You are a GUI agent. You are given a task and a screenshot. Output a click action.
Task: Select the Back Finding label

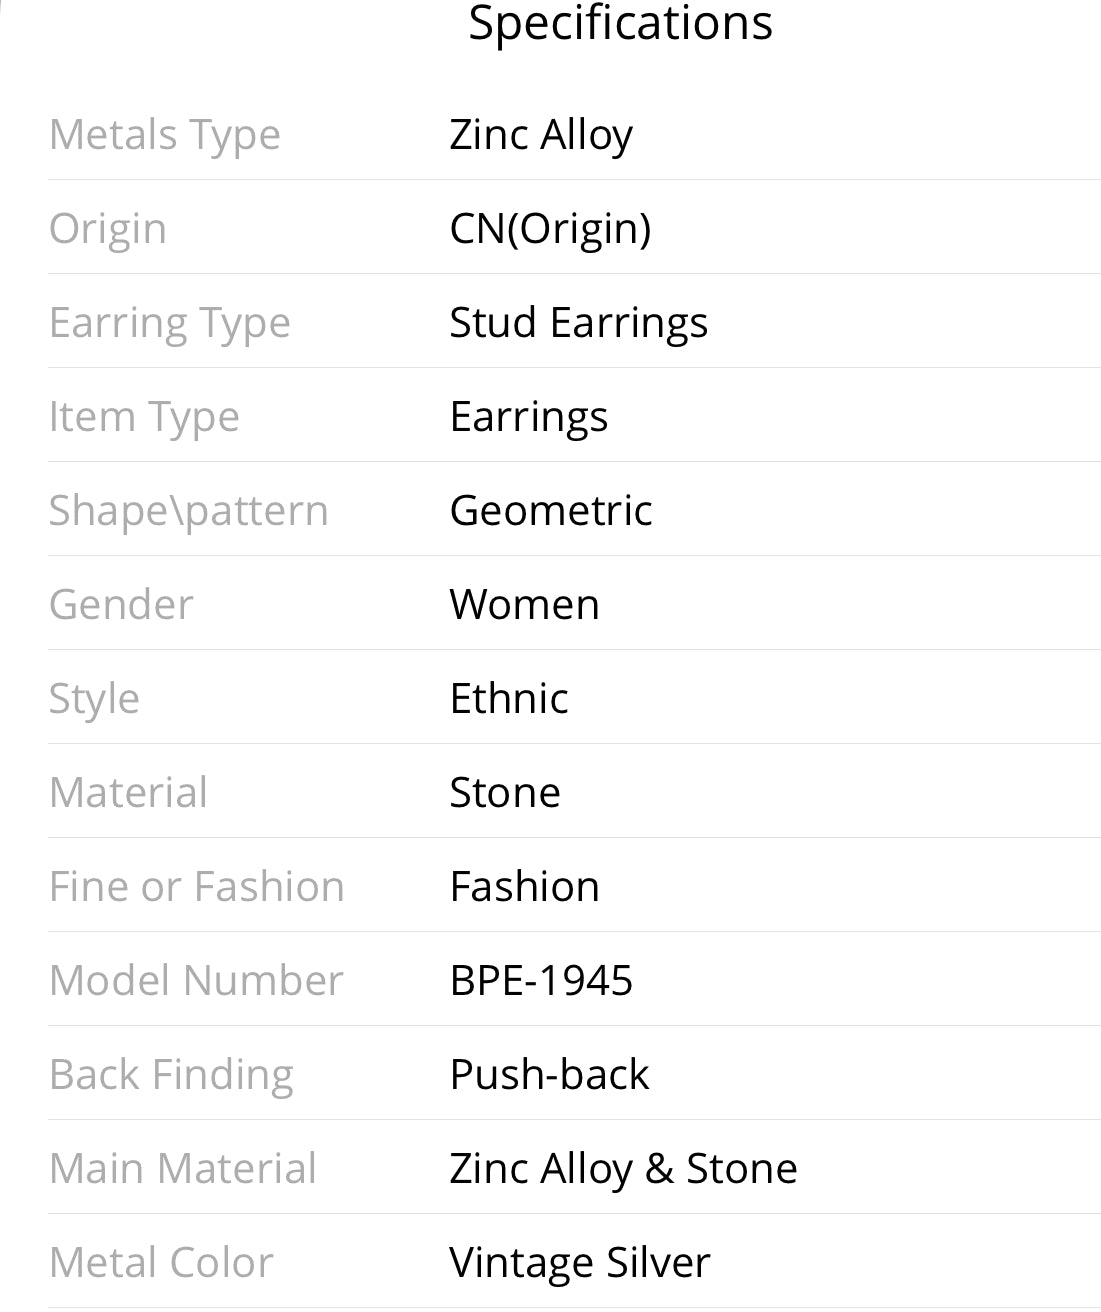click(172, 1076)
